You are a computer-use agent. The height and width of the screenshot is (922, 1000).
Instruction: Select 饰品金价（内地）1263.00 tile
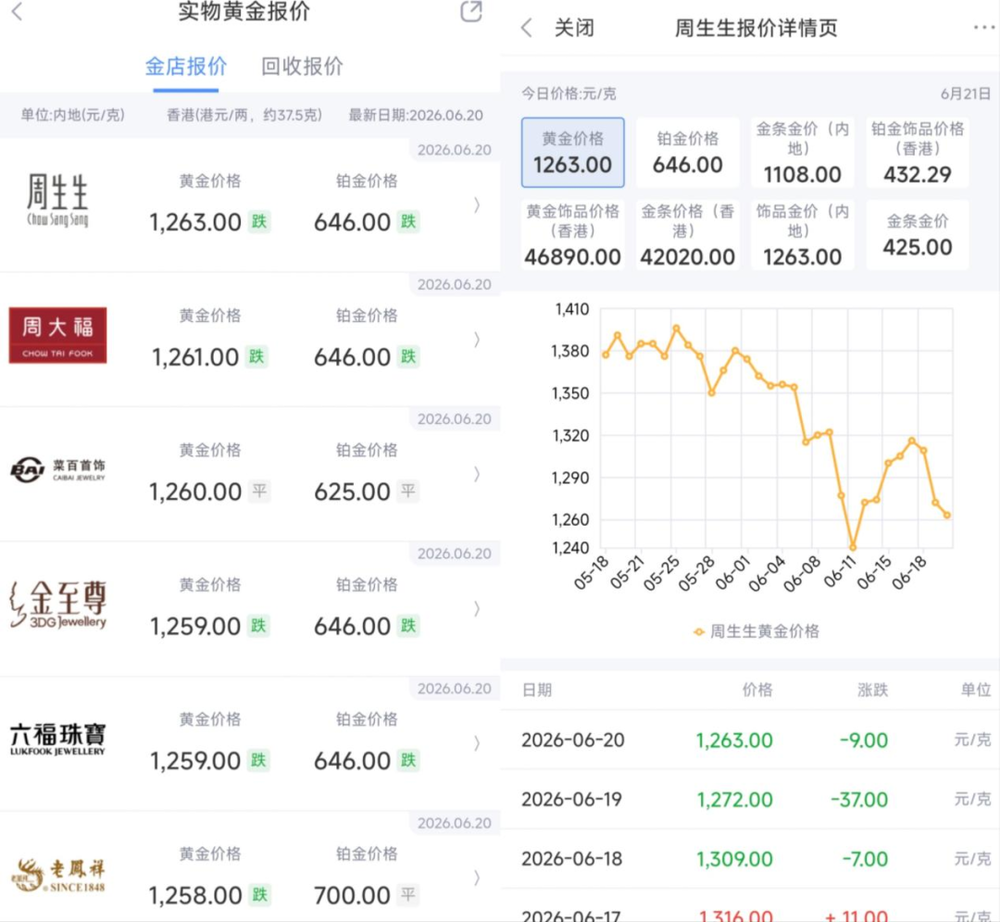pyautogui.click(x=802, y=235)
